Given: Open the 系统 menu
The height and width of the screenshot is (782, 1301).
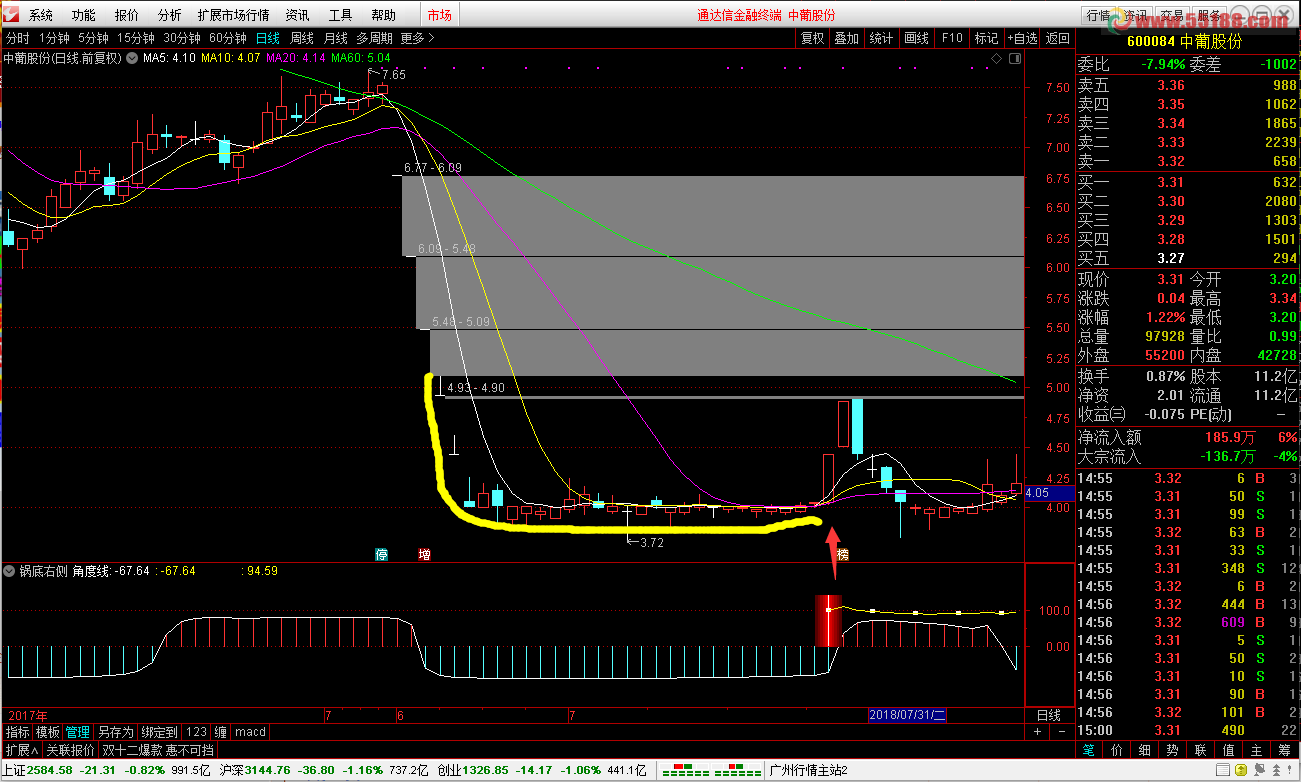Looking at the screenshot, I should point(41,15).
